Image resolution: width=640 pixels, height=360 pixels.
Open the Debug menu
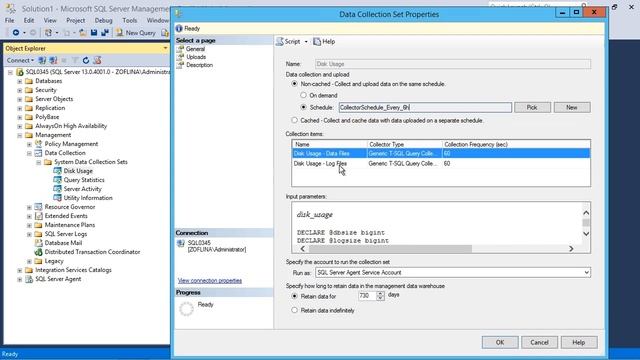(x=103, y=20)
